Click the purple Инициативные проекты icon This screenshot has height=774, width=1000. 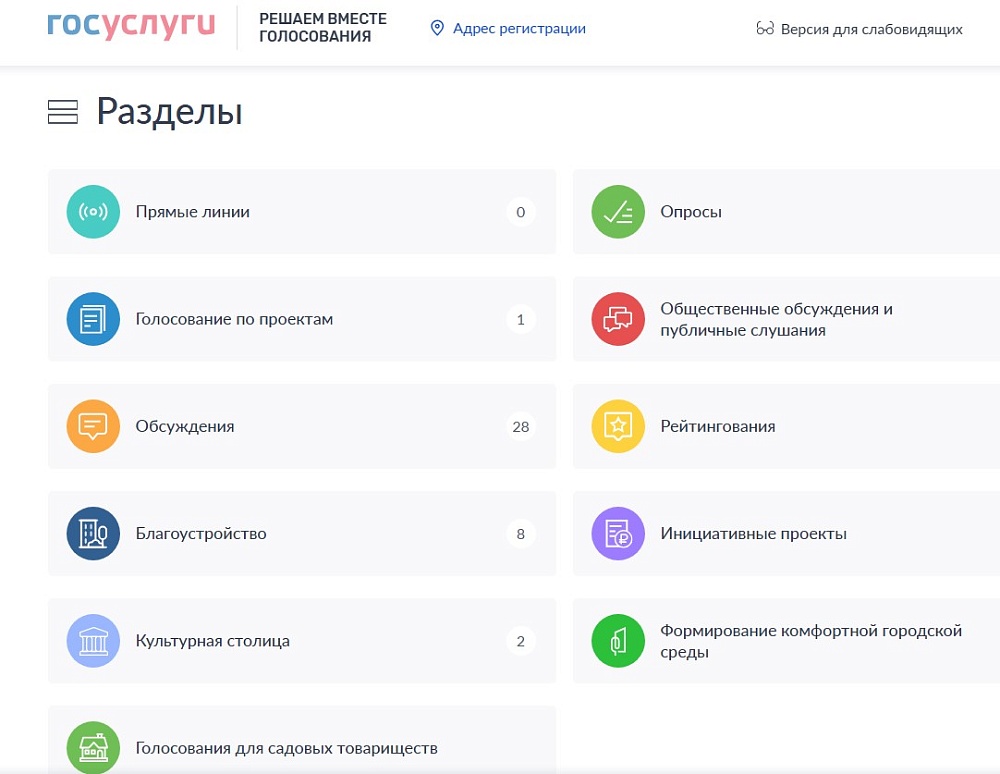point(618,533)
